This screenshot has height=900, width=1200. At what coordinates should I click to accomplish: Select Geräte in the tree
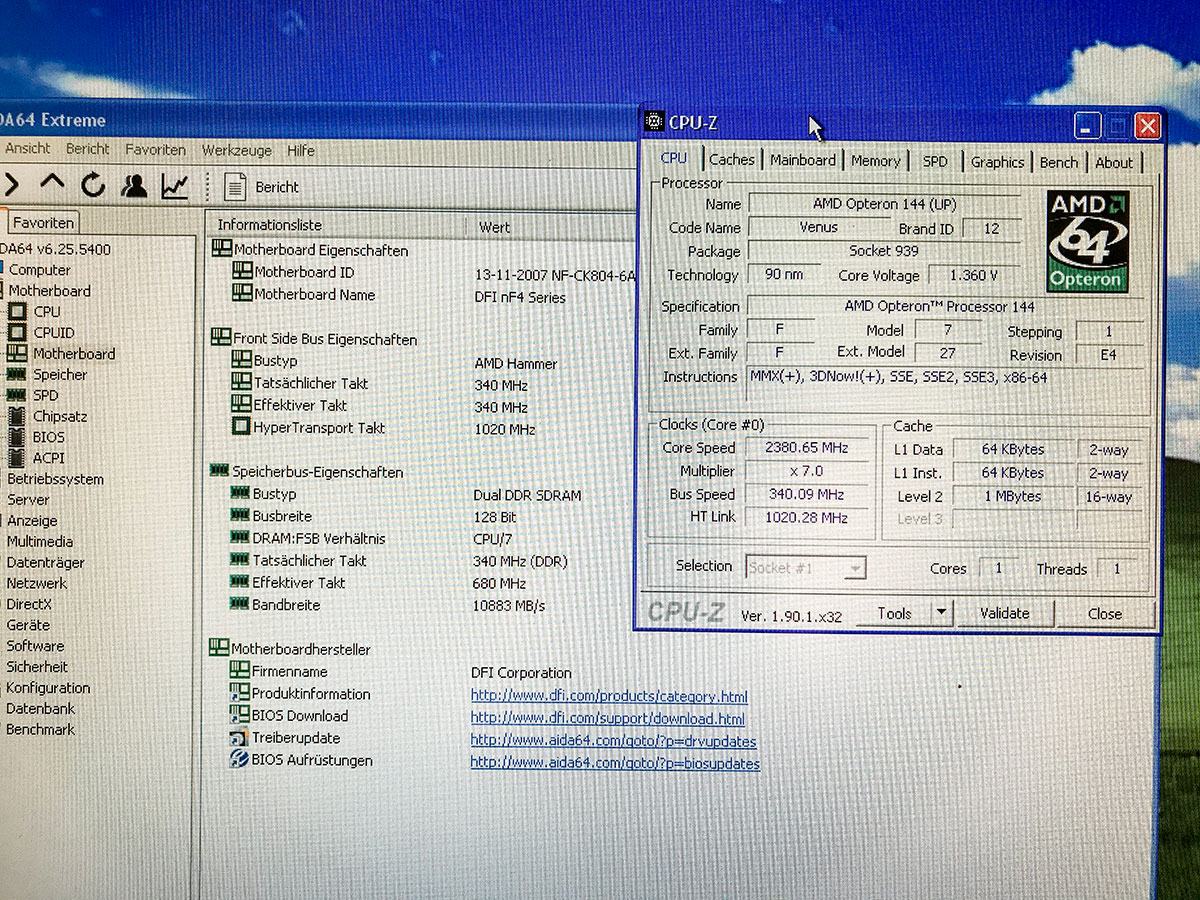coord(28,625)
